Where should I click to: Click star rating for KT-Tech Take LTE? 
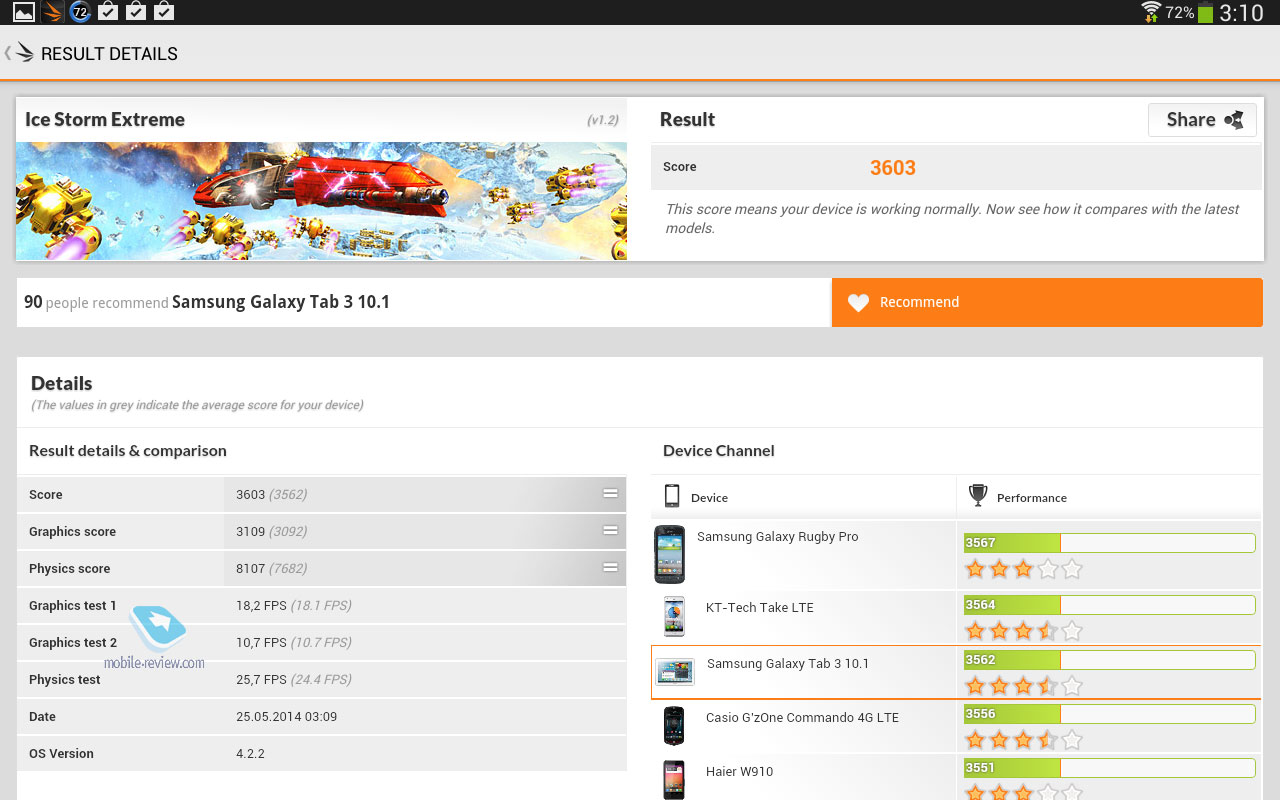(x=1024, y=631)
